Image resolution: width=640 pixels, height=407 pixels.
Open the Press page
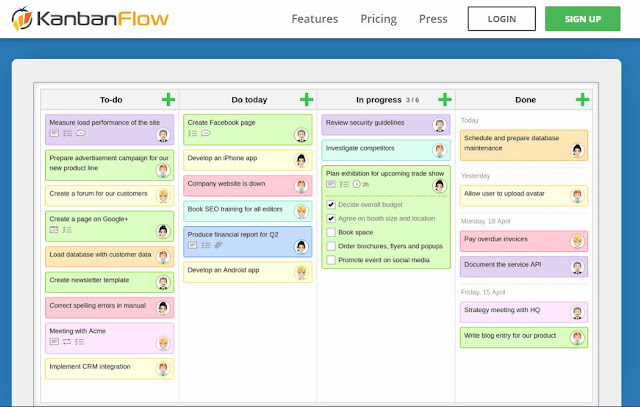[433, 19]
